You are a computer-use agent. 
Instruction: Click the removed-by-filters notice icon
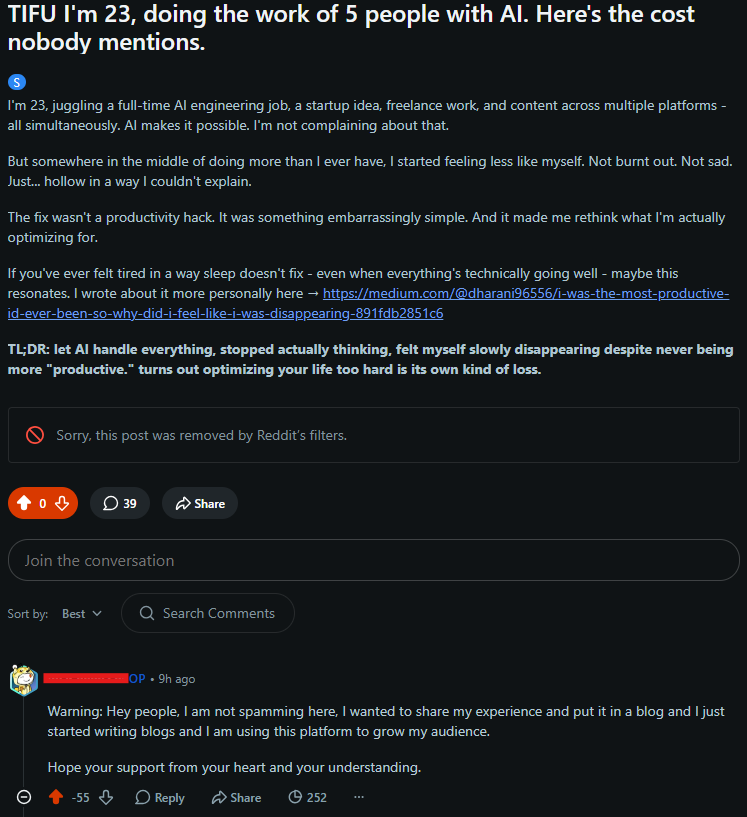click(x=35, y=435)
